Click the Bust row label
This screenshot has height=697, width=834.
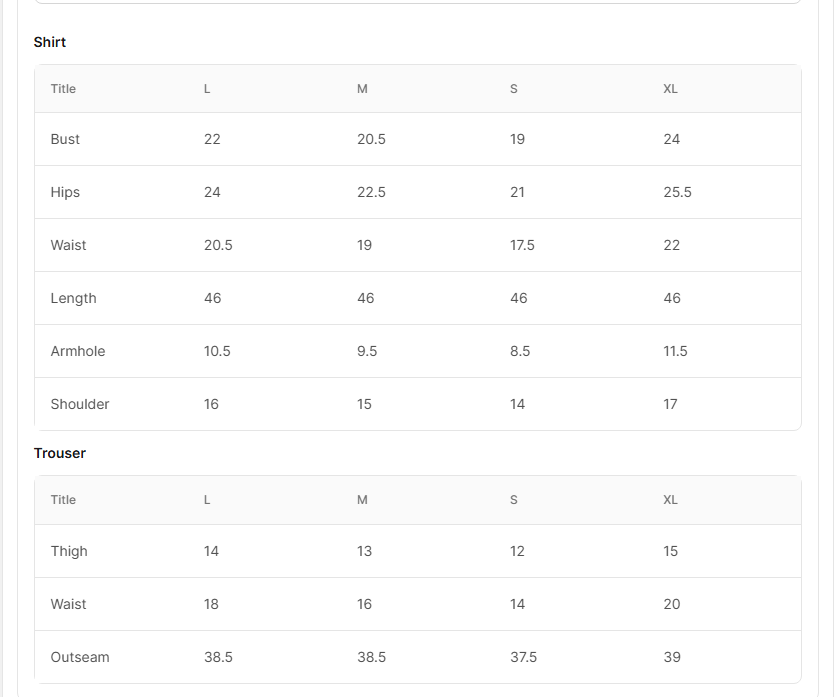(x=65, y=139)
